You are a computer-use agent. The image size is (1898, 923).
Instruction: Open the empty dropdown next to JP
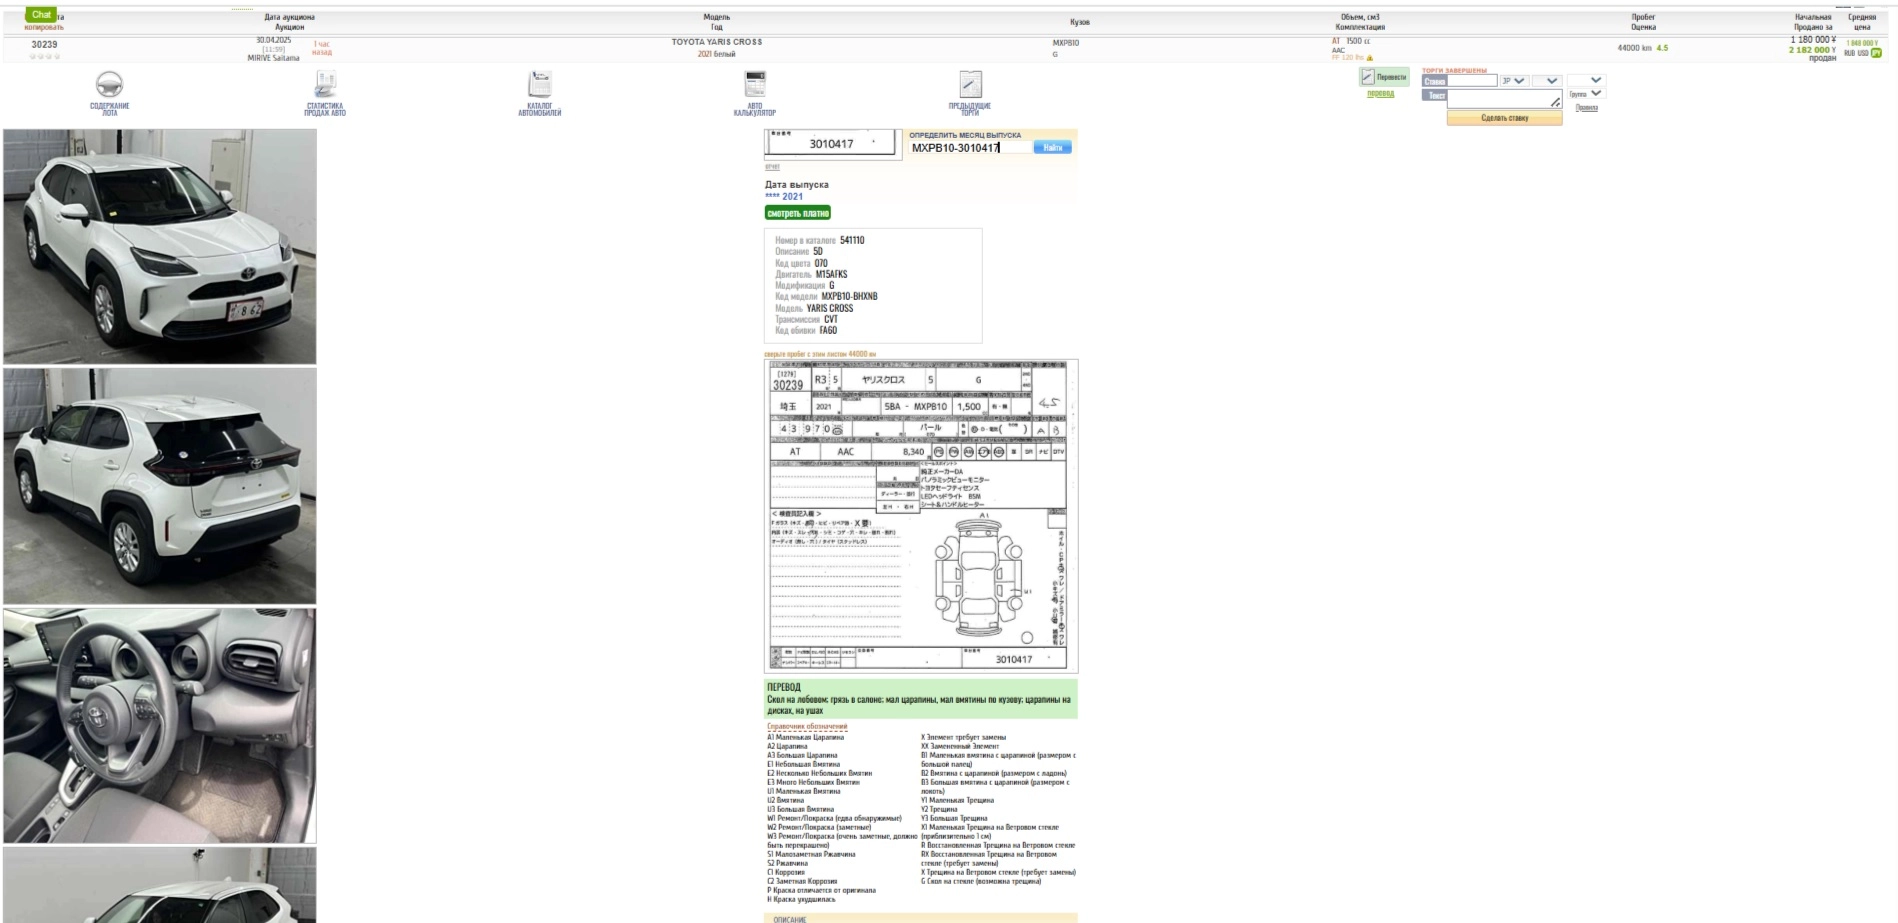tap(1547, 81)
